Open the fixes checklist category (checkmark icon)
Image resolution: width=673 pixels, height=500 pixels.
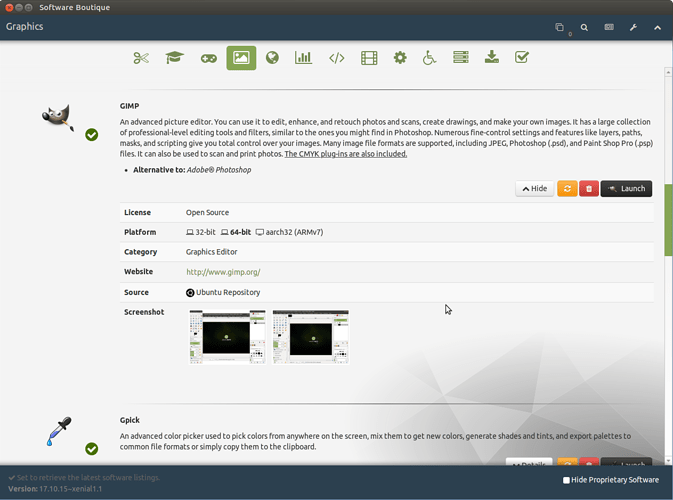click(521, 57)
